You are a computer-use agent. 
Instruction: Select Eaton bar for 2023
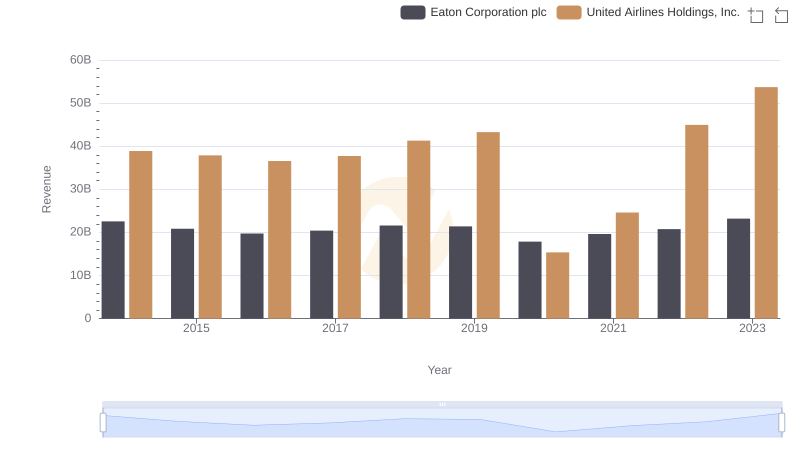click(x=738, y=269)
